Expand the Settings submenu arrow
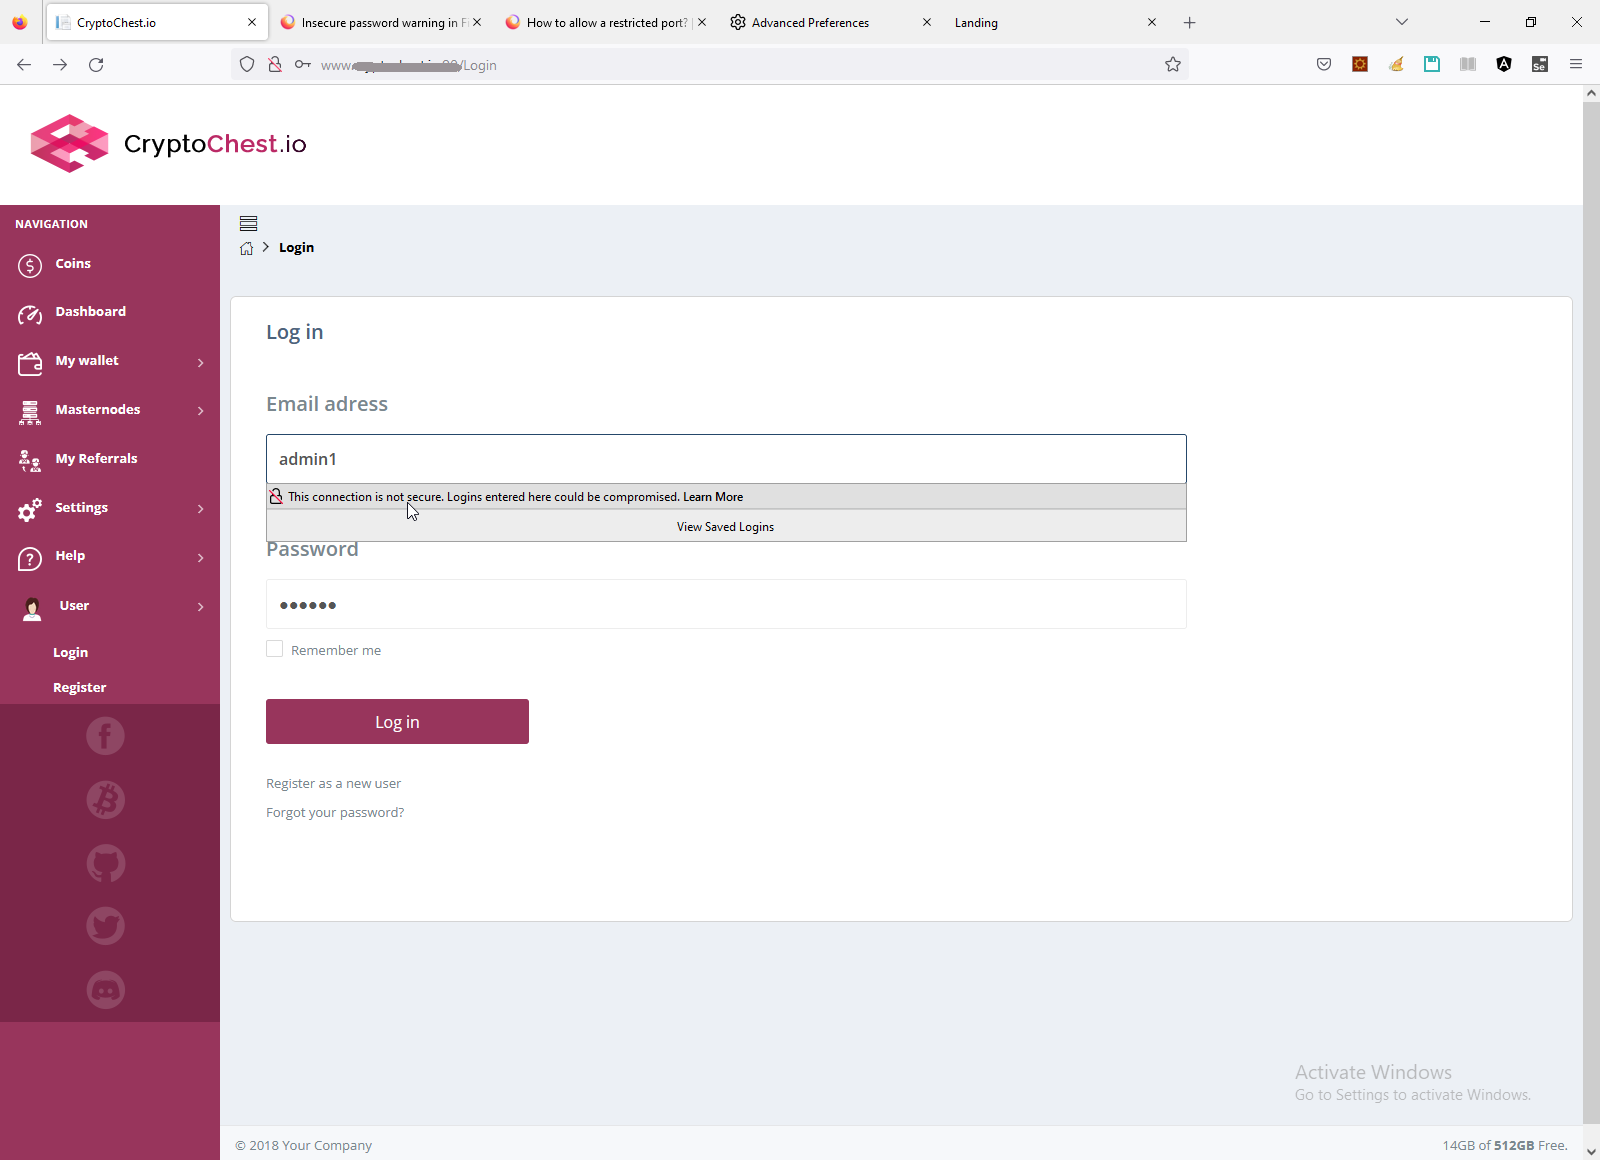Image resolution: width=1600 pixels, height=1160 pixels. [201, 509]
